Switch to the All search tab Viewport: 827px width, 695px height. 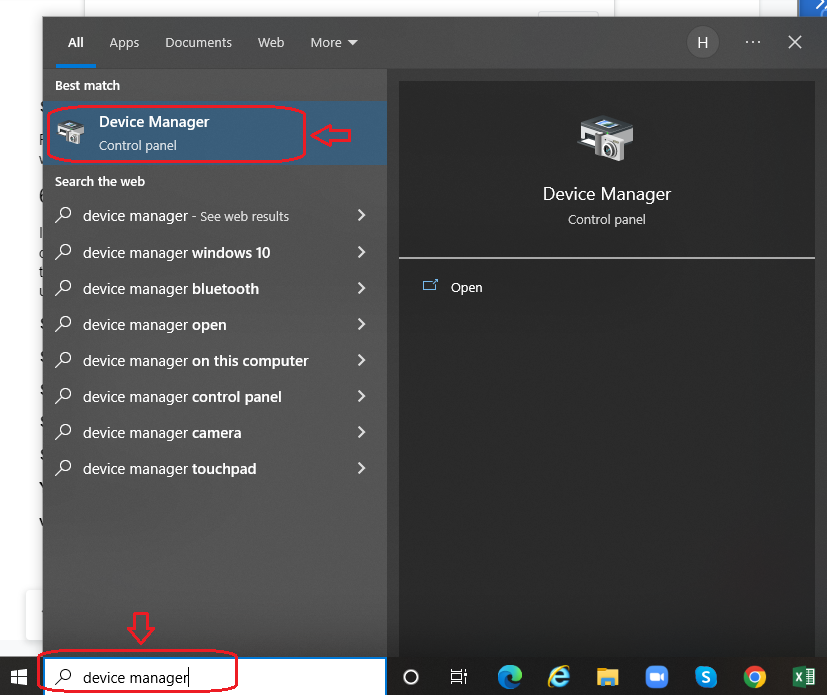(x=75, y=43)
